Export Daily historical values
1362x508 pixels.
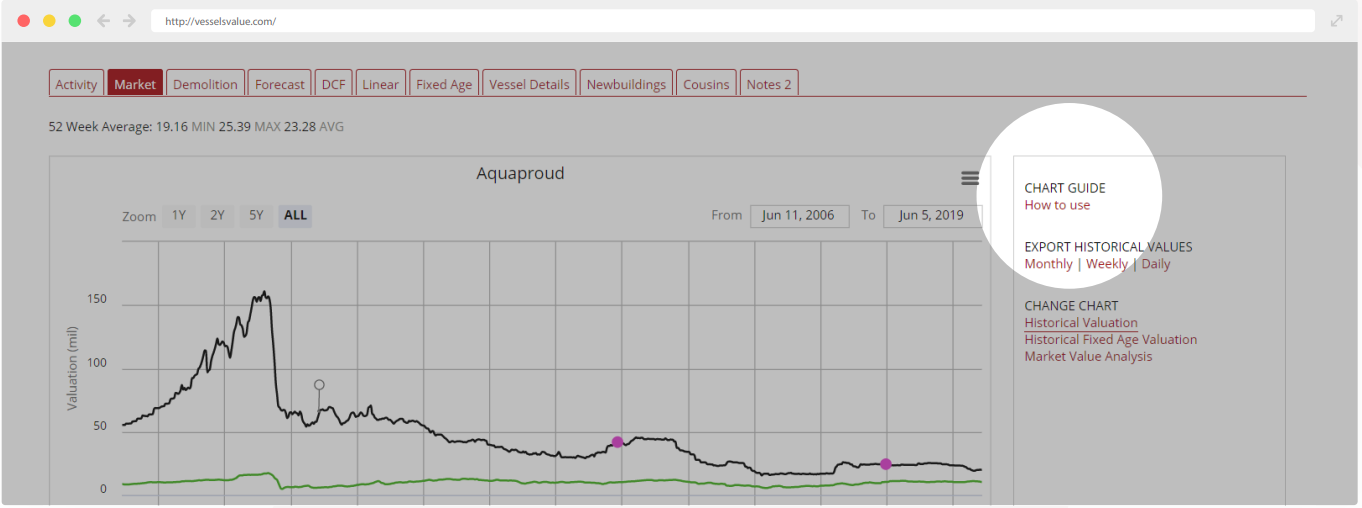[1155, 264]
